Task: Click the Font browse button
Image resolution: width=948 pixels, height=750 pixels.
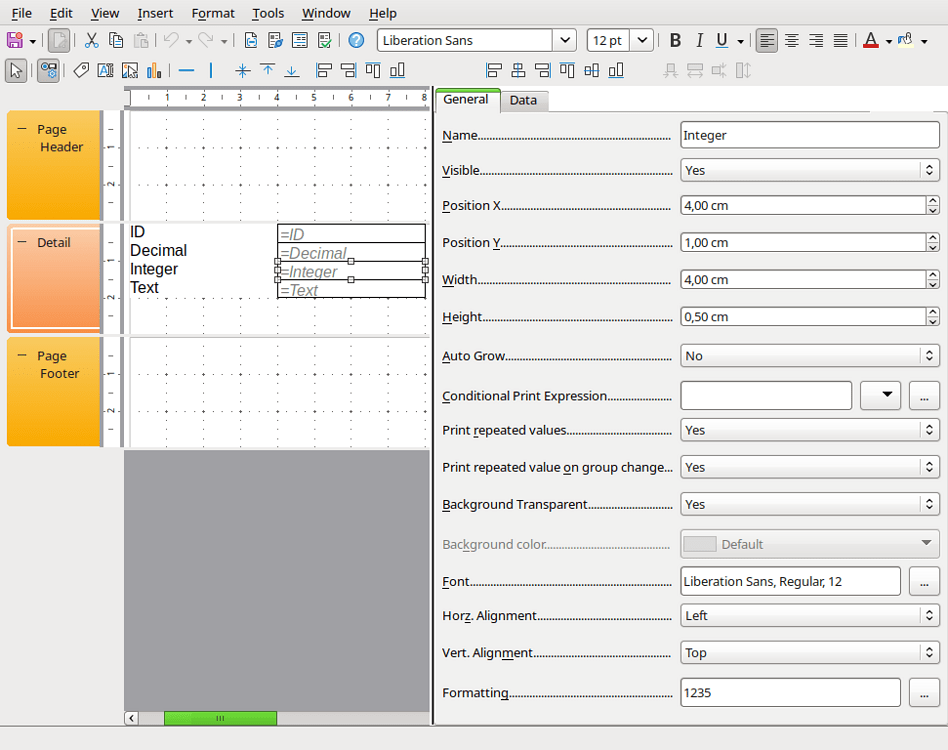Action: coord(924,581)
